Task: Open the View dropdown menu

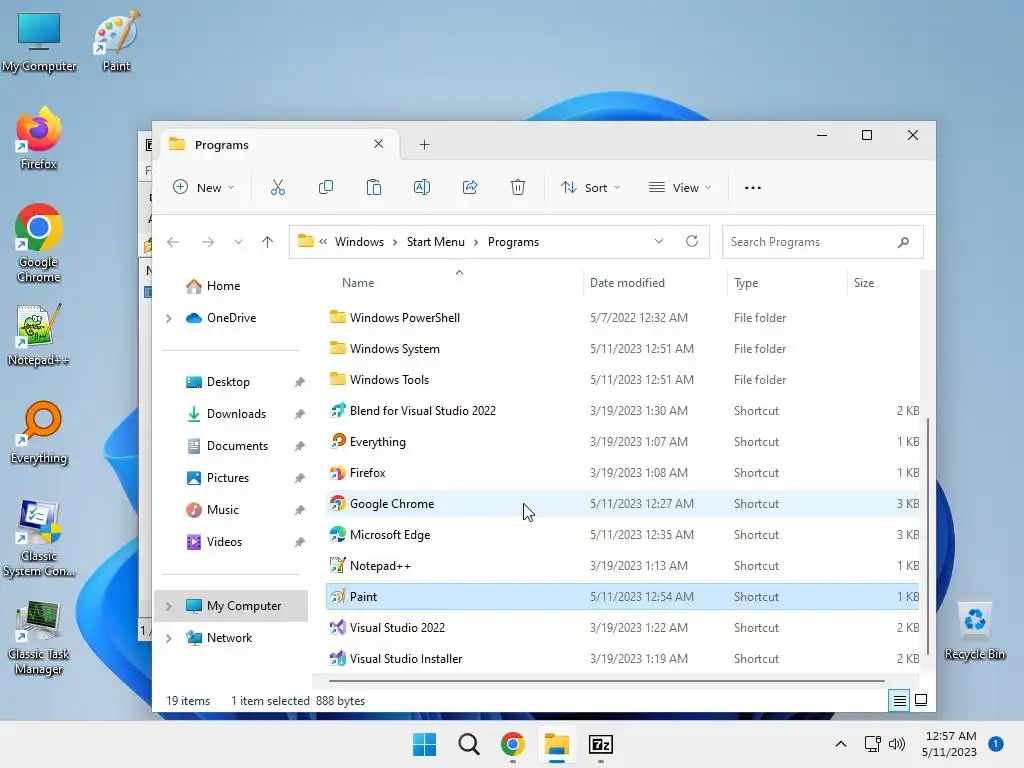Action: point(679,187)
